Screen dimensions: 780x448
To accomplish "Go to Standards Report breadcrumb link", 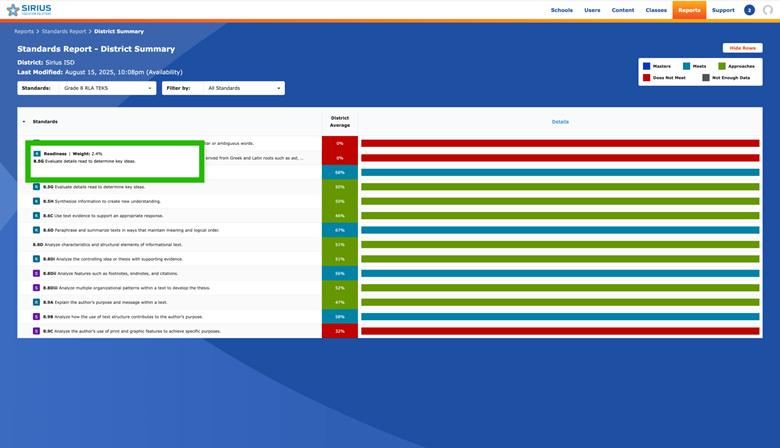I will pos(64,31).
